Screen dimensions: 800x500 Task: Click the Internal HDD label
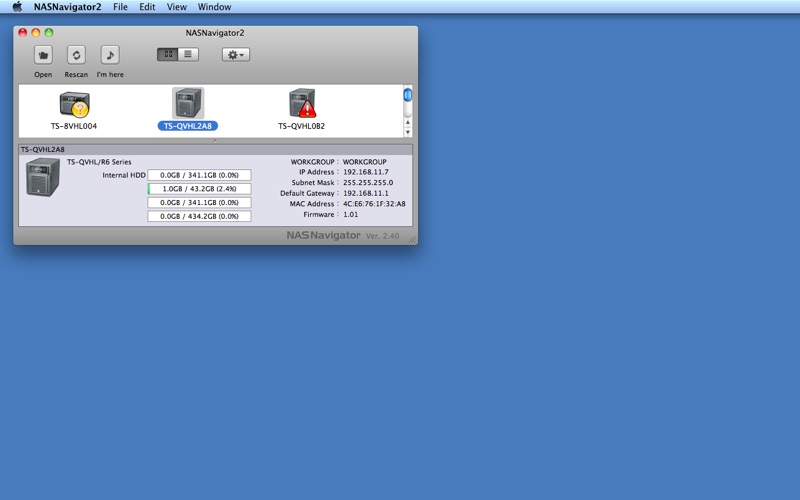click(x=124, y=175)
